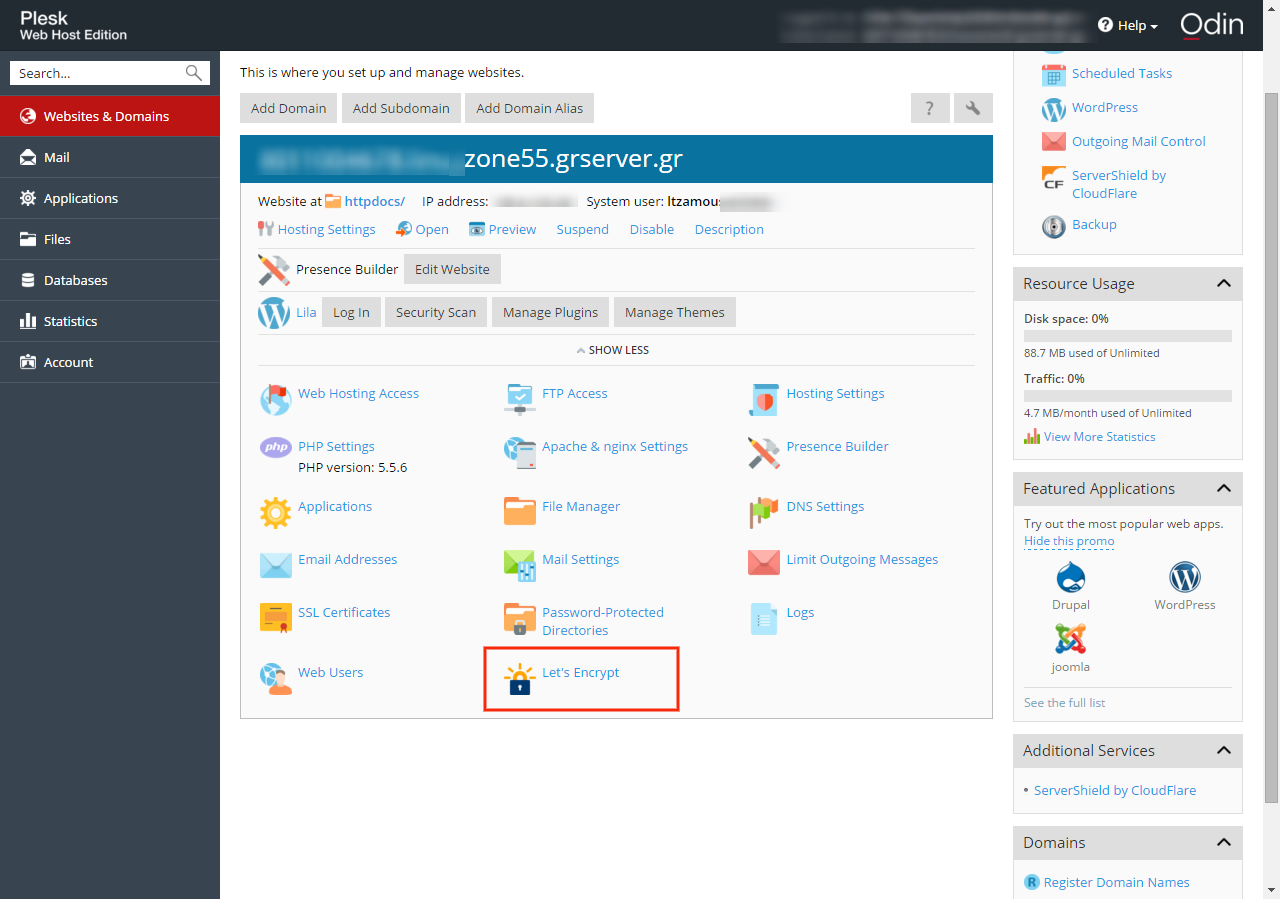
Task: Click the wrench settings button
Action: (973, 108)
